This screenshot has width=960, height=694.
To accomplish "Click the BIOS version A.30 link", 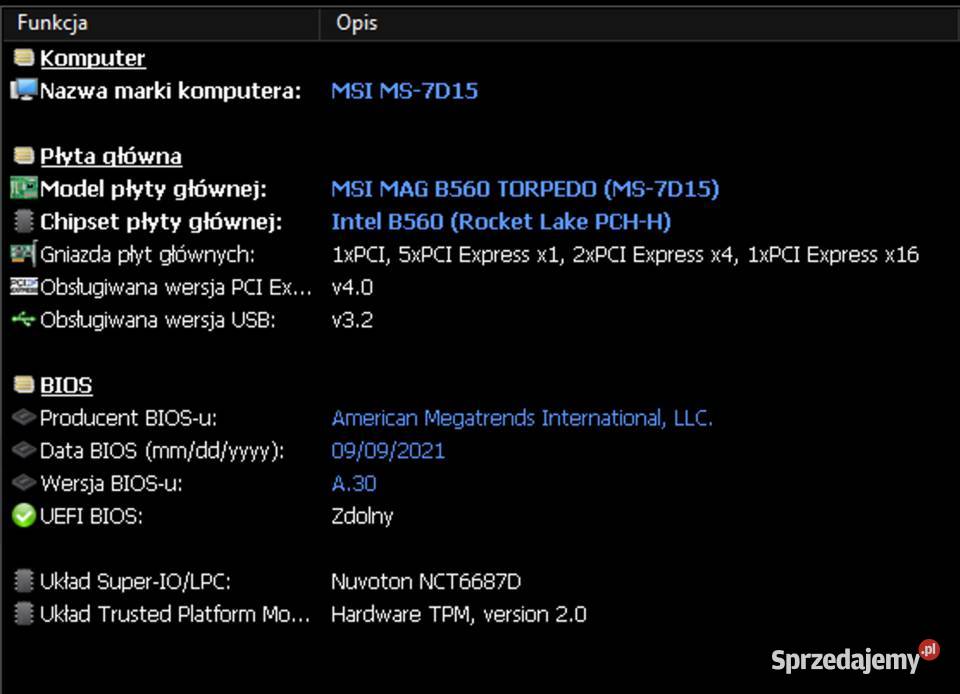I will (353, 483).
